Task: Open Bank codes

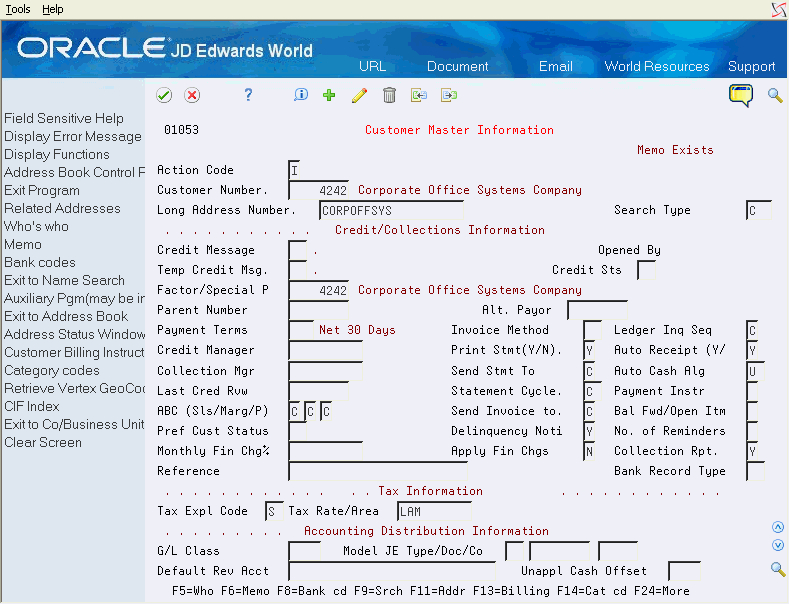Action: [40, 263]
